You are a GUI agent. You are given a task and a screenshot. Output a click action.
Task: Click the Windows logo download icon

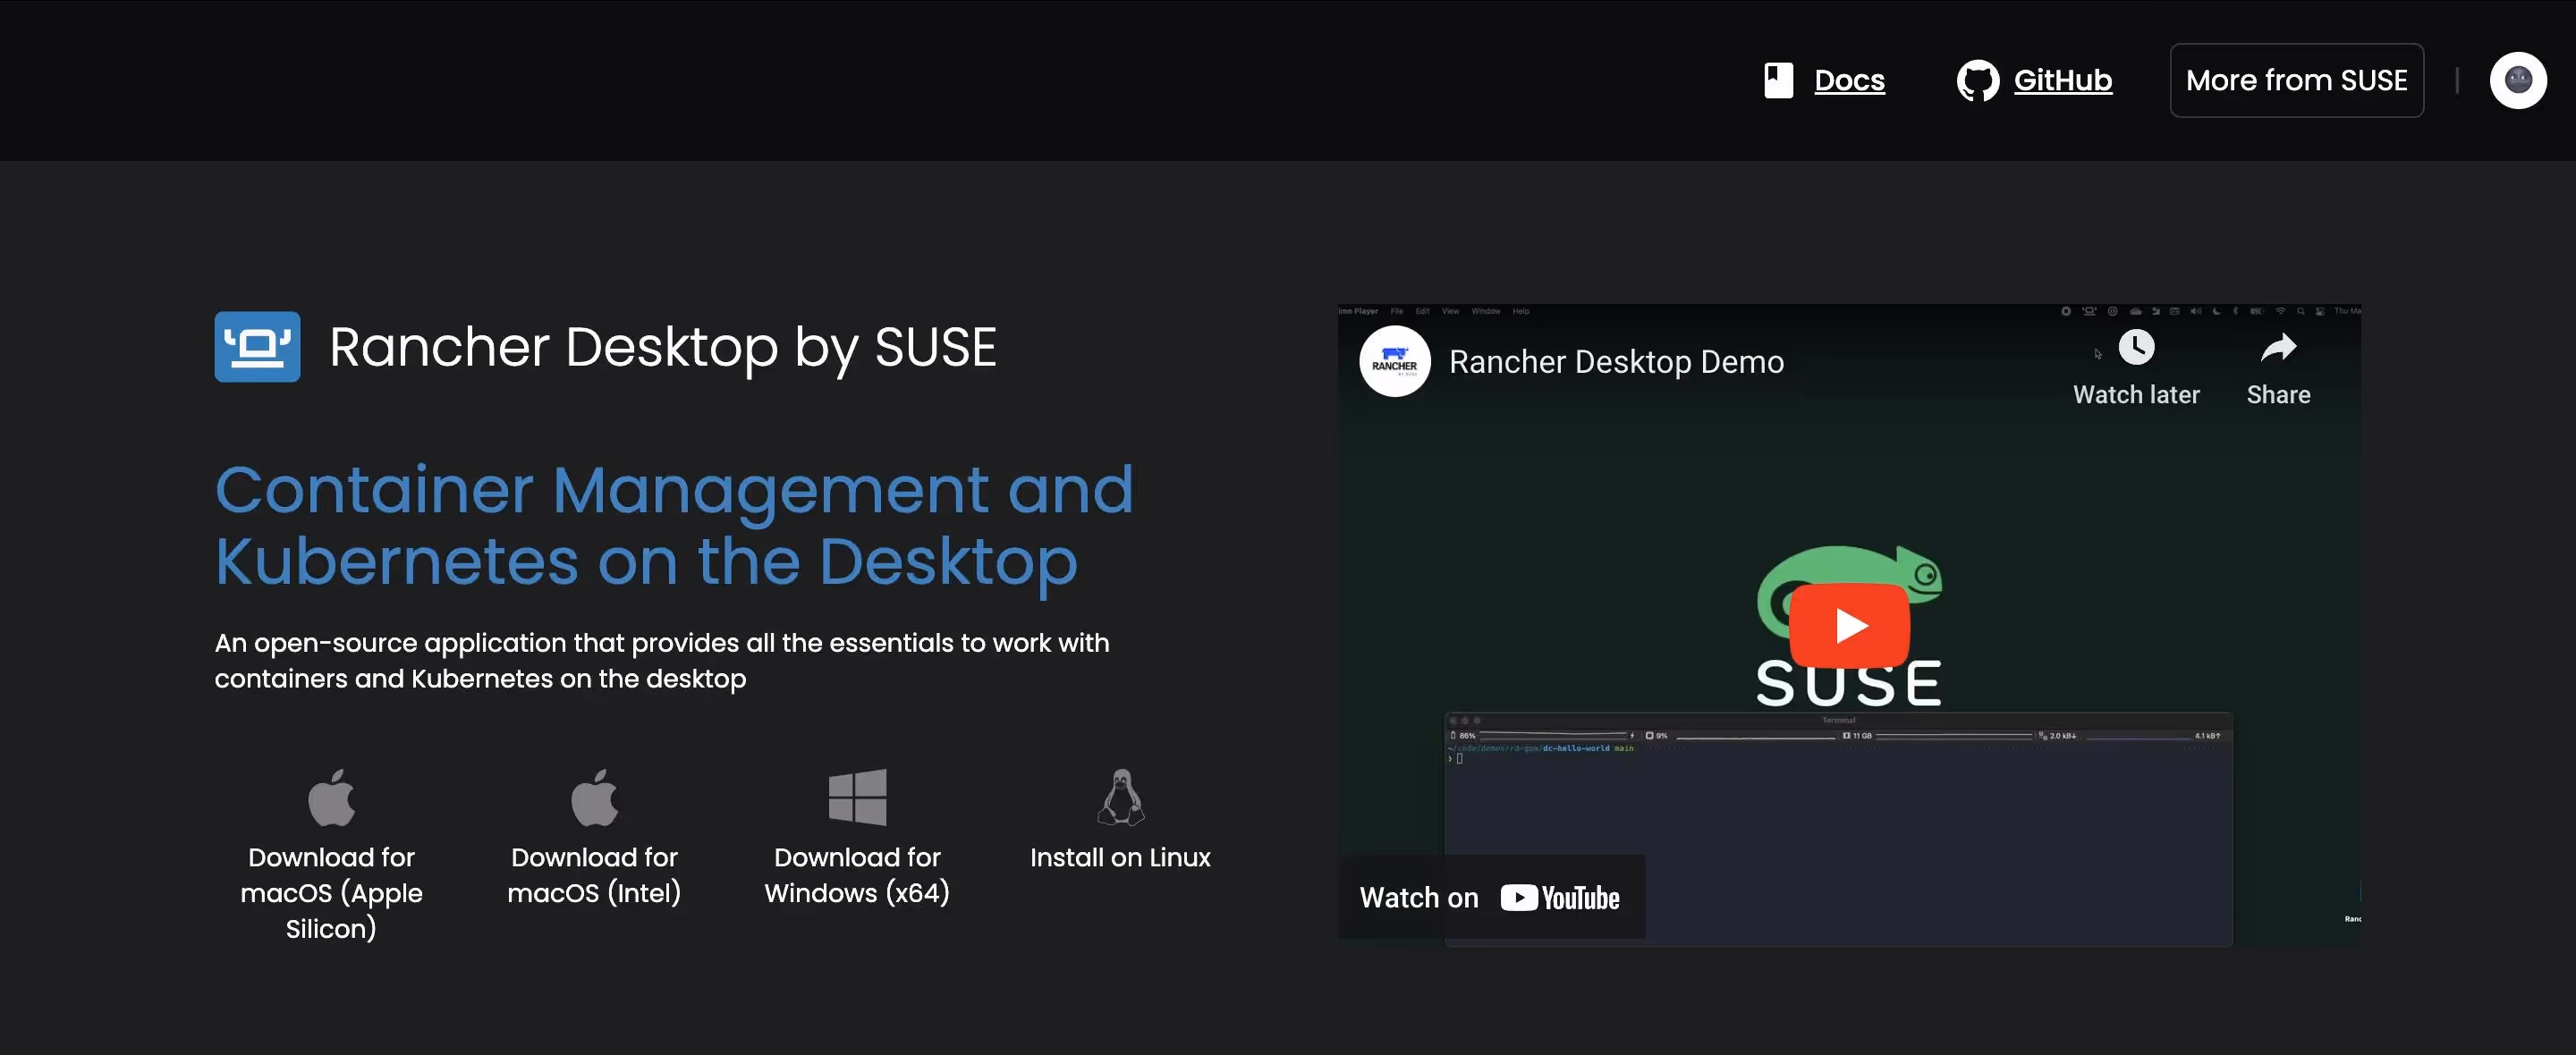[857, 797]
